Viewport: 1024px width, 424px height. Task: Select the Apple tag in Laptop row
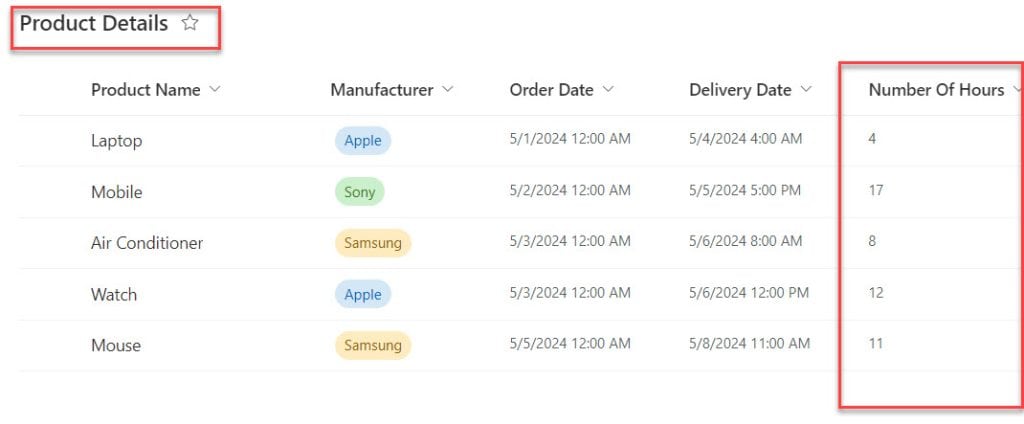coord(363,140)
